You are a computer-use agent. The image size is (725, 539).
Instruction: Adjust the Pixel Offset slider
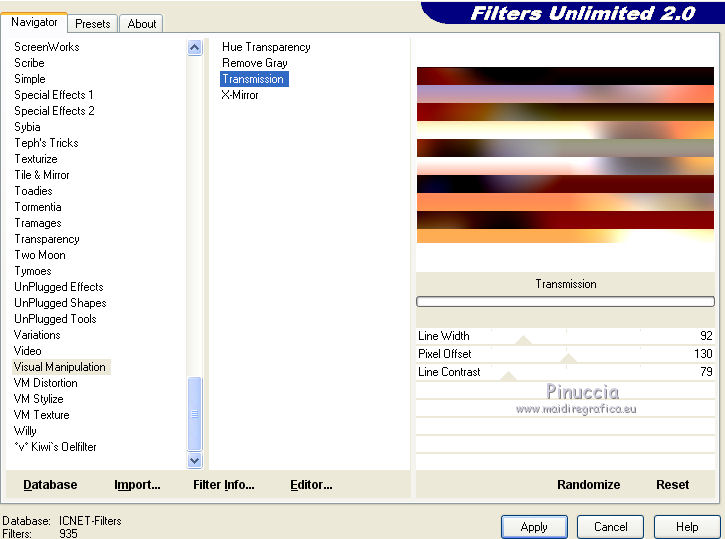(x=568, y=358)
